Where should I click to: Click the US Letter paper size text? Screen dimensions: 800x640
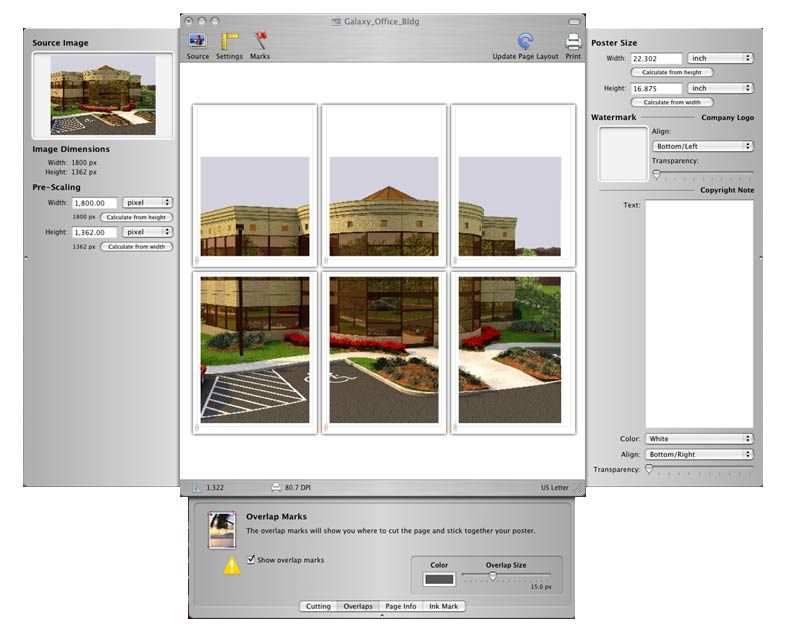[555, 487]
